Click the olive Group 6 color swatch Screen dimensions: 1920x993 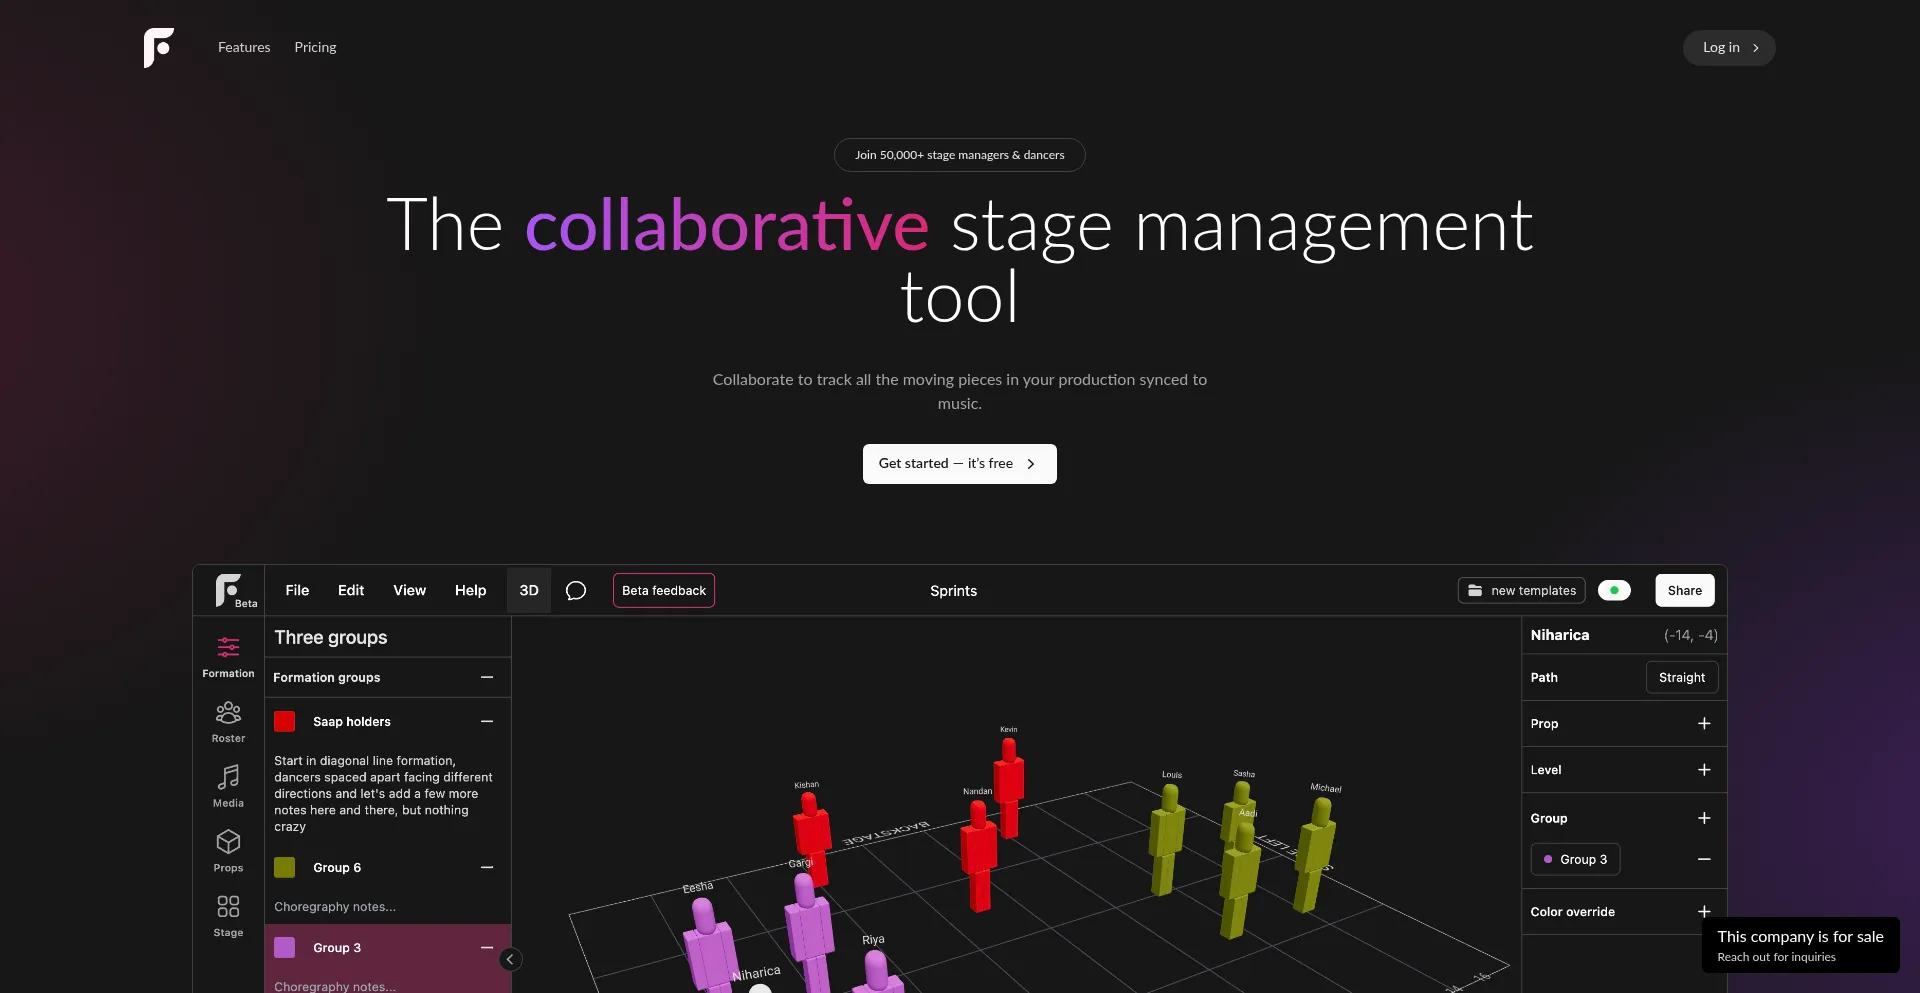point(285,867)
